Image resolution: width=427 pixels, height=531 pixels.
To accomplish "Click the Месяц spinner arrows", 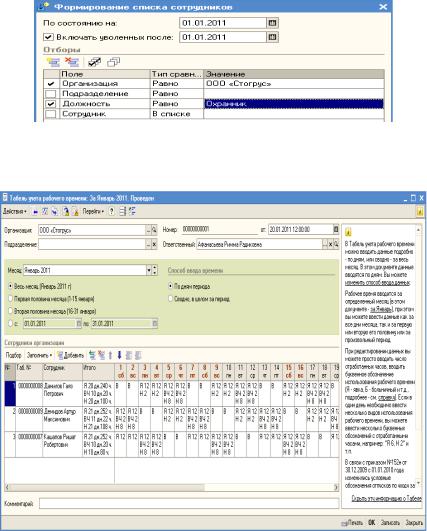I will pos(155,270).
